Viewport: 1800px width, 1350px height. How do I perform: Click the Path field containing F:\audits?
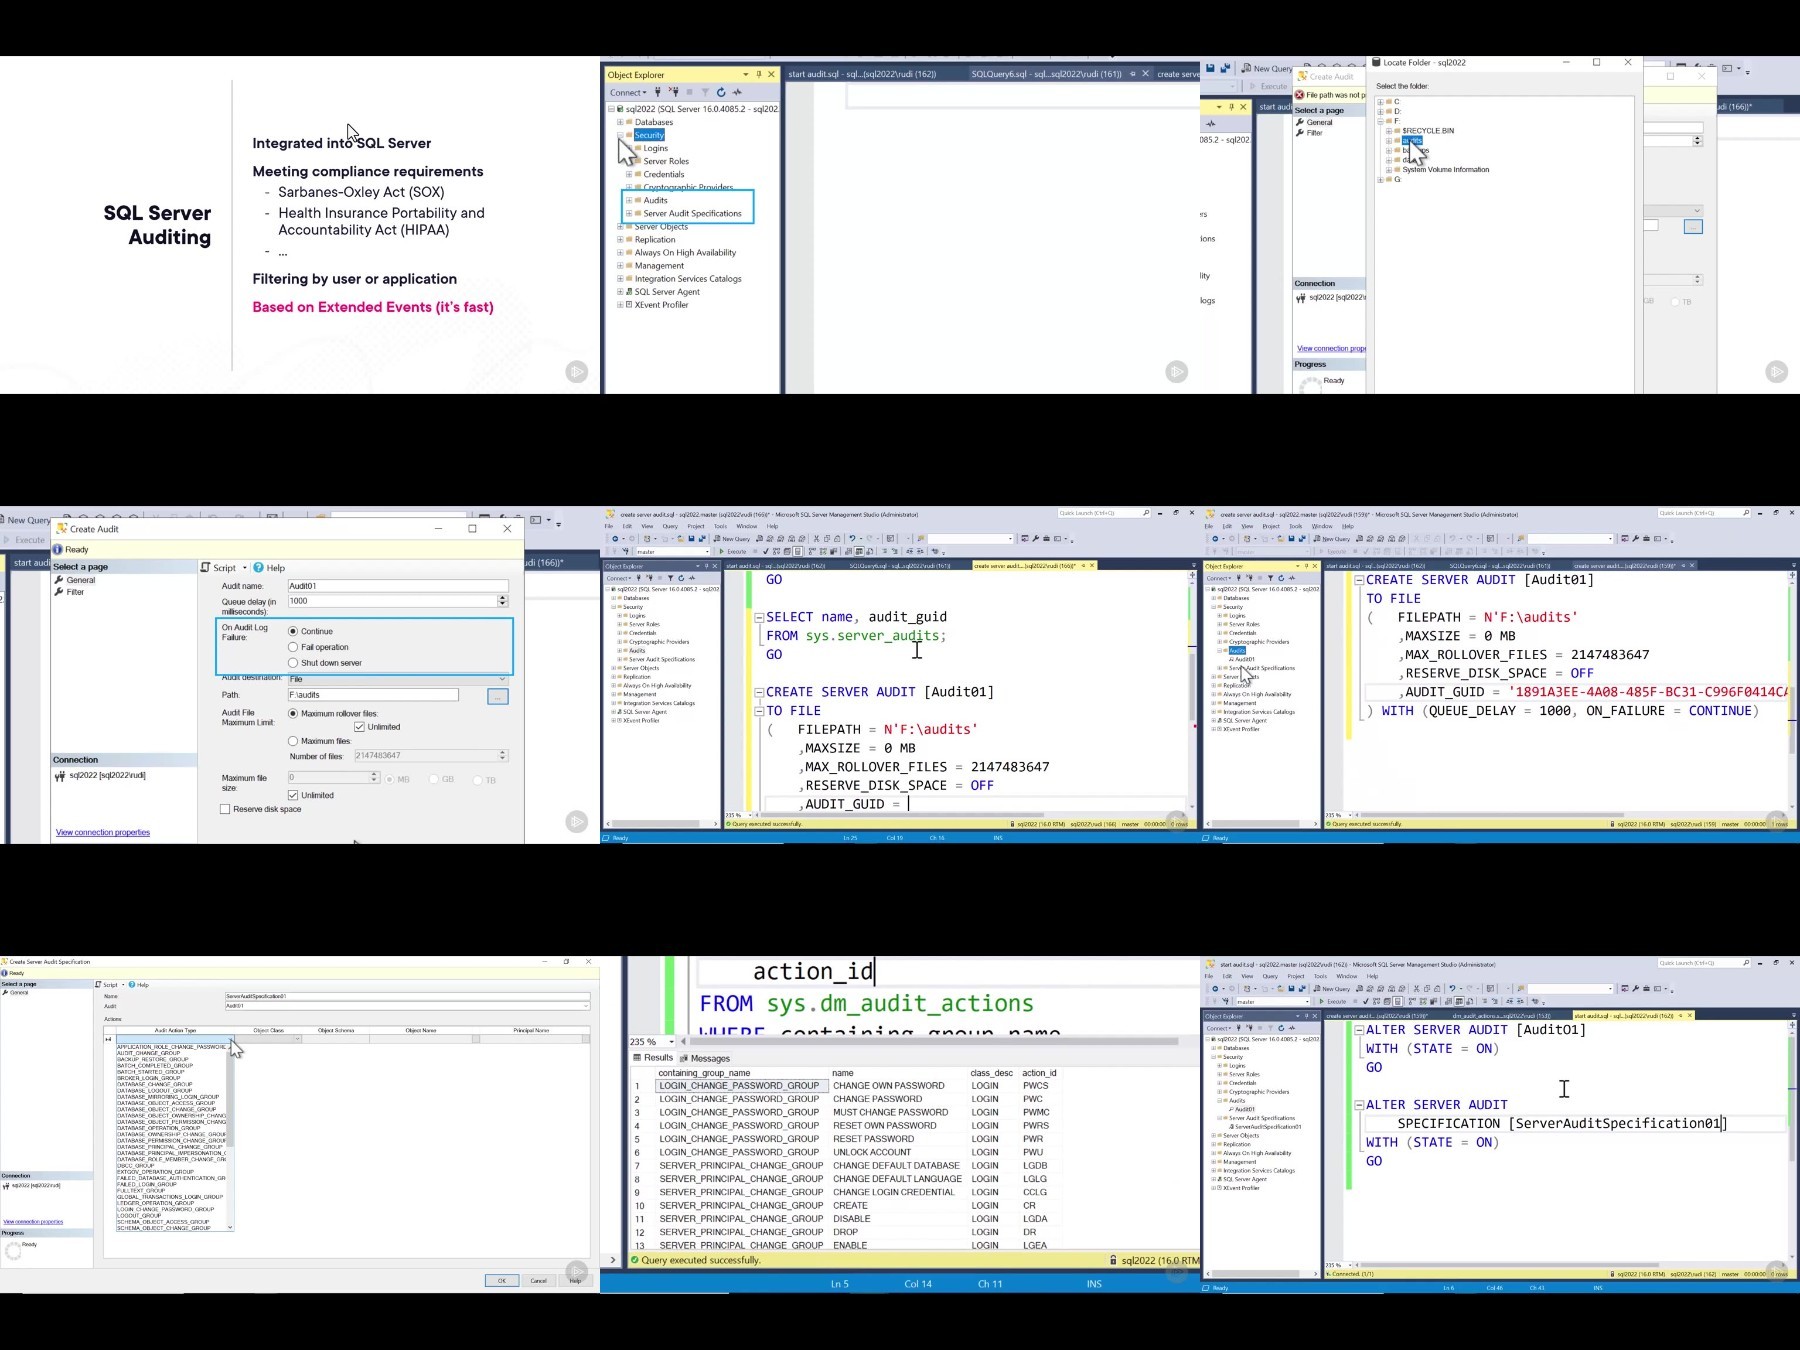[x=373, y=694]
